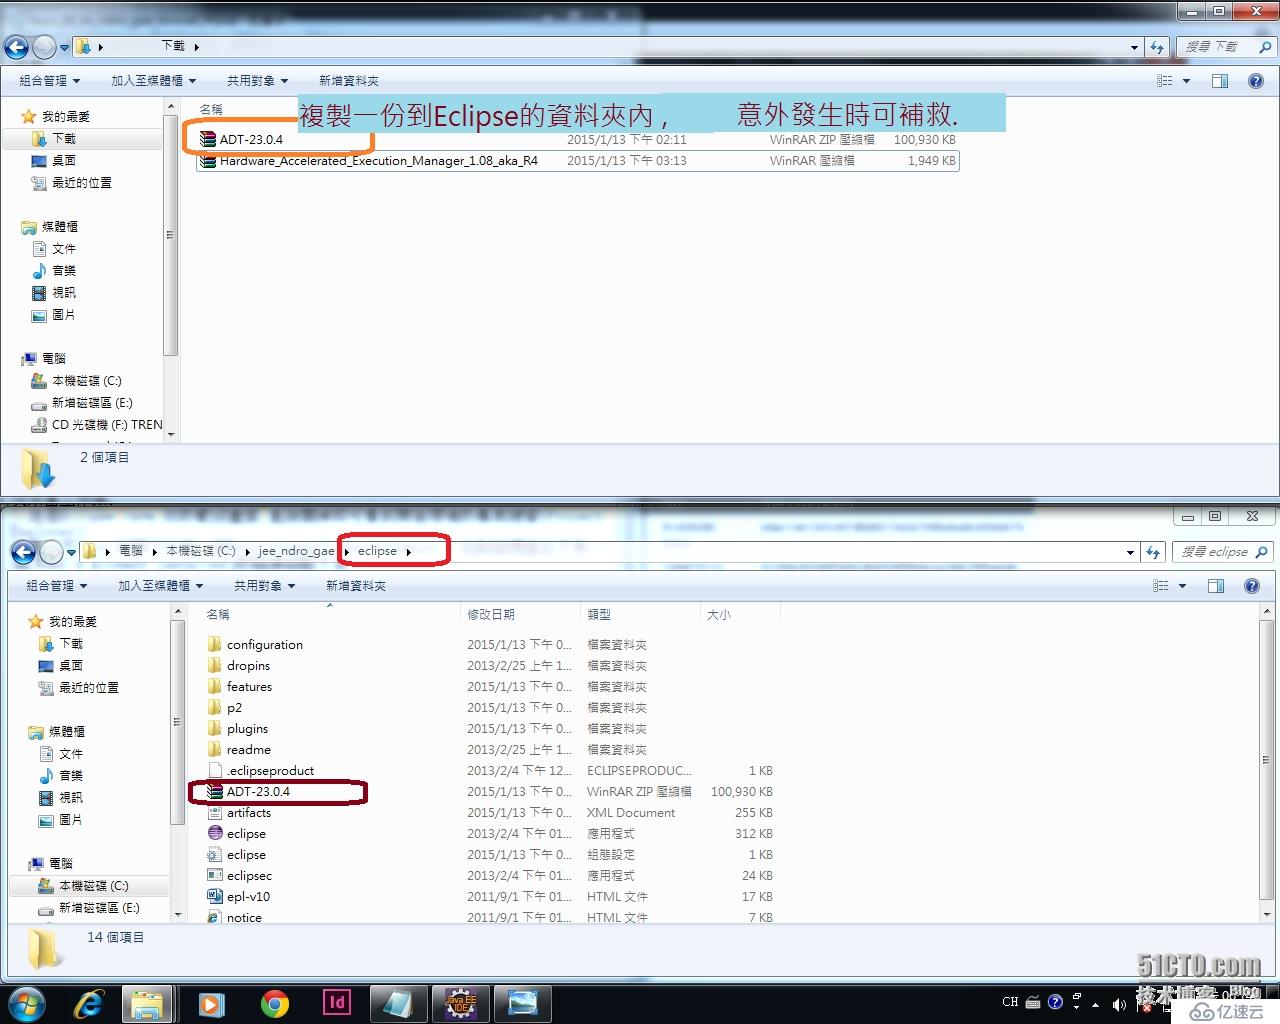Select 本機磁碟 (C:) in eclipse window sidebar
This screenshot has height=1024, width=1280.
[x=93, y=886]
